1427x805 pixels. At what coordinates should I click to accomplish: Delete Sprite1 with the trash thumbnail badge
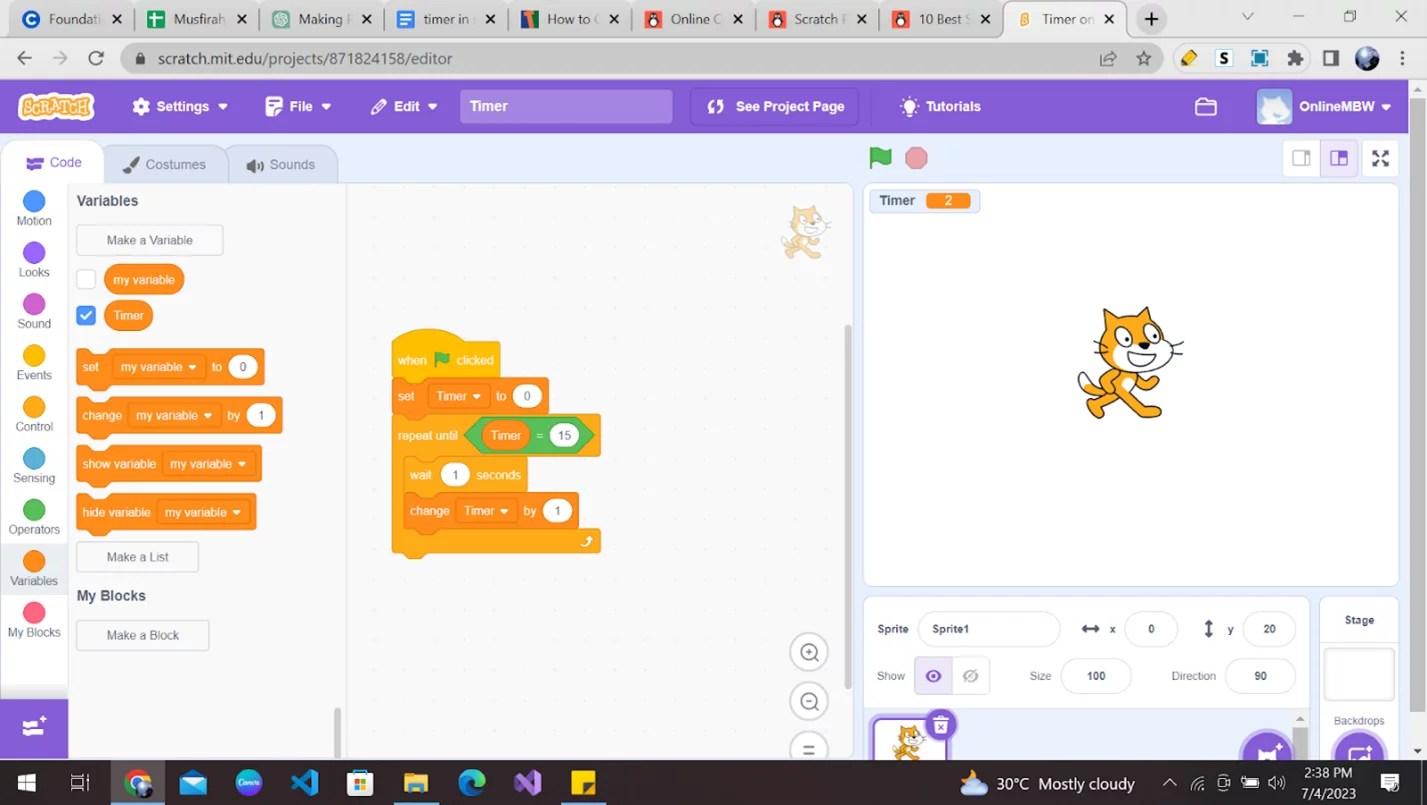pyautogui.click(x=940, y=726)
